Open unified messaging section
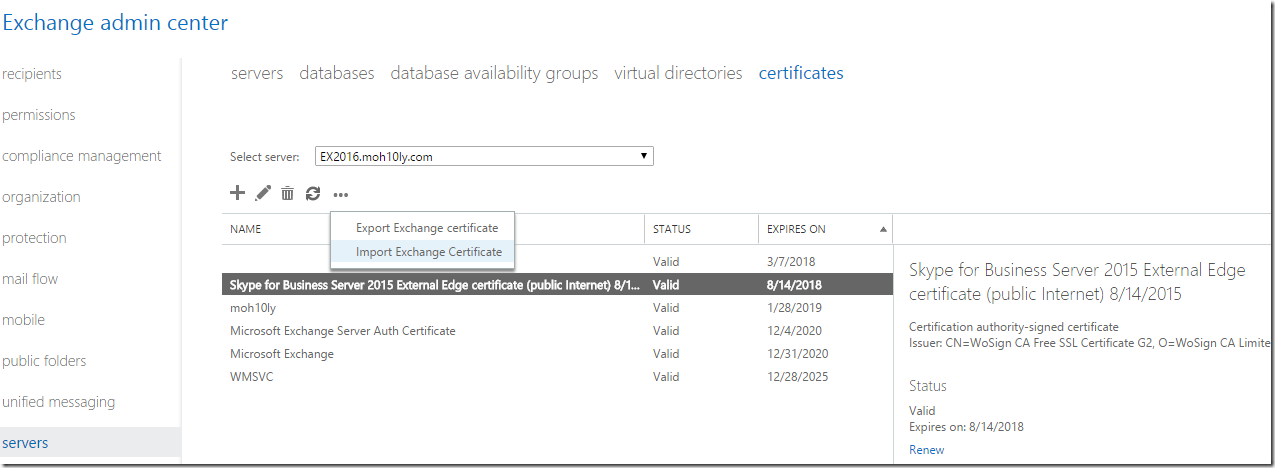The height and width of the screenshot is (468, 1275). 59,402
